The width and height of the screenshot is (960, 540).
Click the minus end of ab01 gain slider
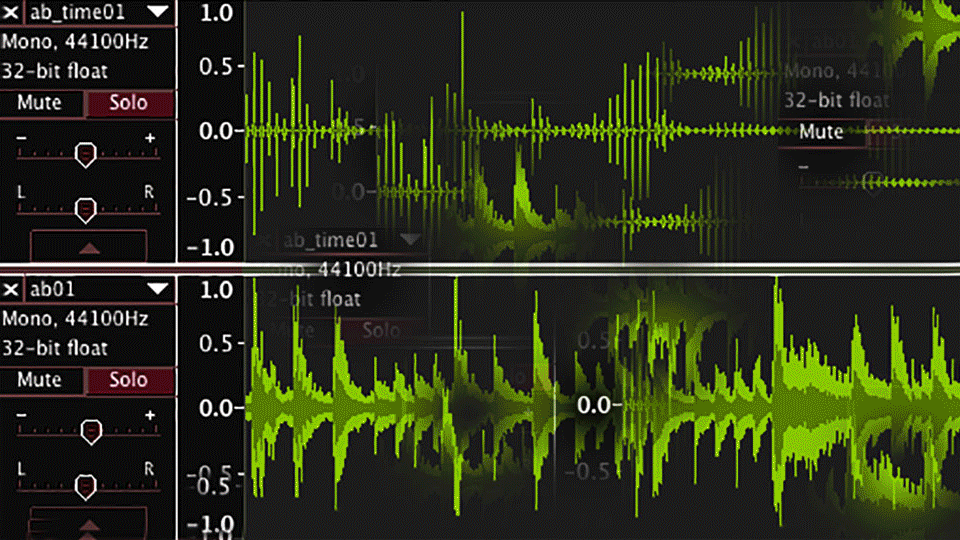click(x=22, y=415)
